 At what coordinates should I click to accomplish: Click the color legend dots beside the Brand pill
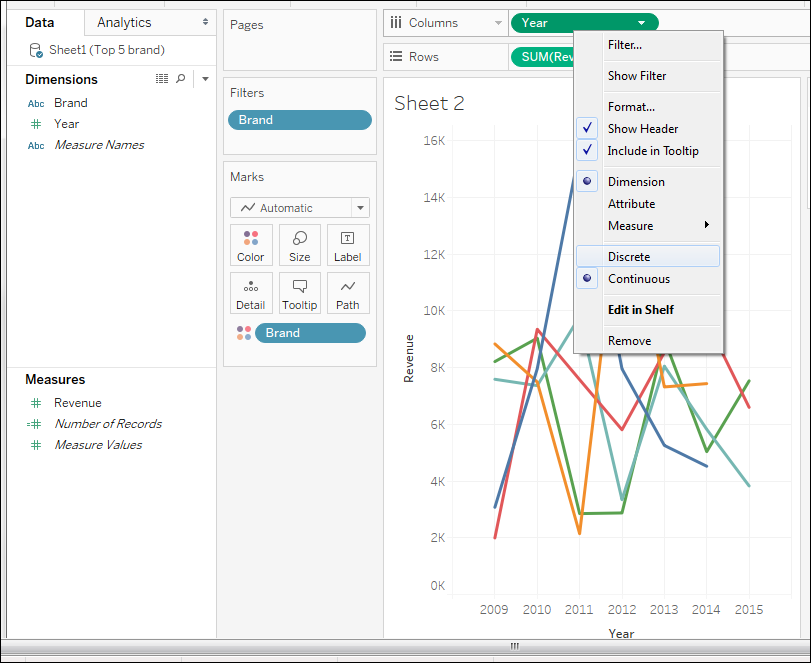[244, 332]
